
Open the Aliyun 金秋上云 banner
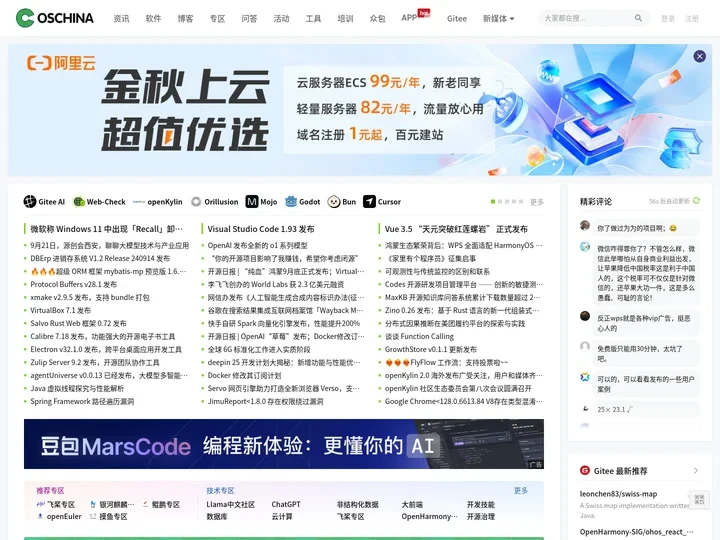360,110
